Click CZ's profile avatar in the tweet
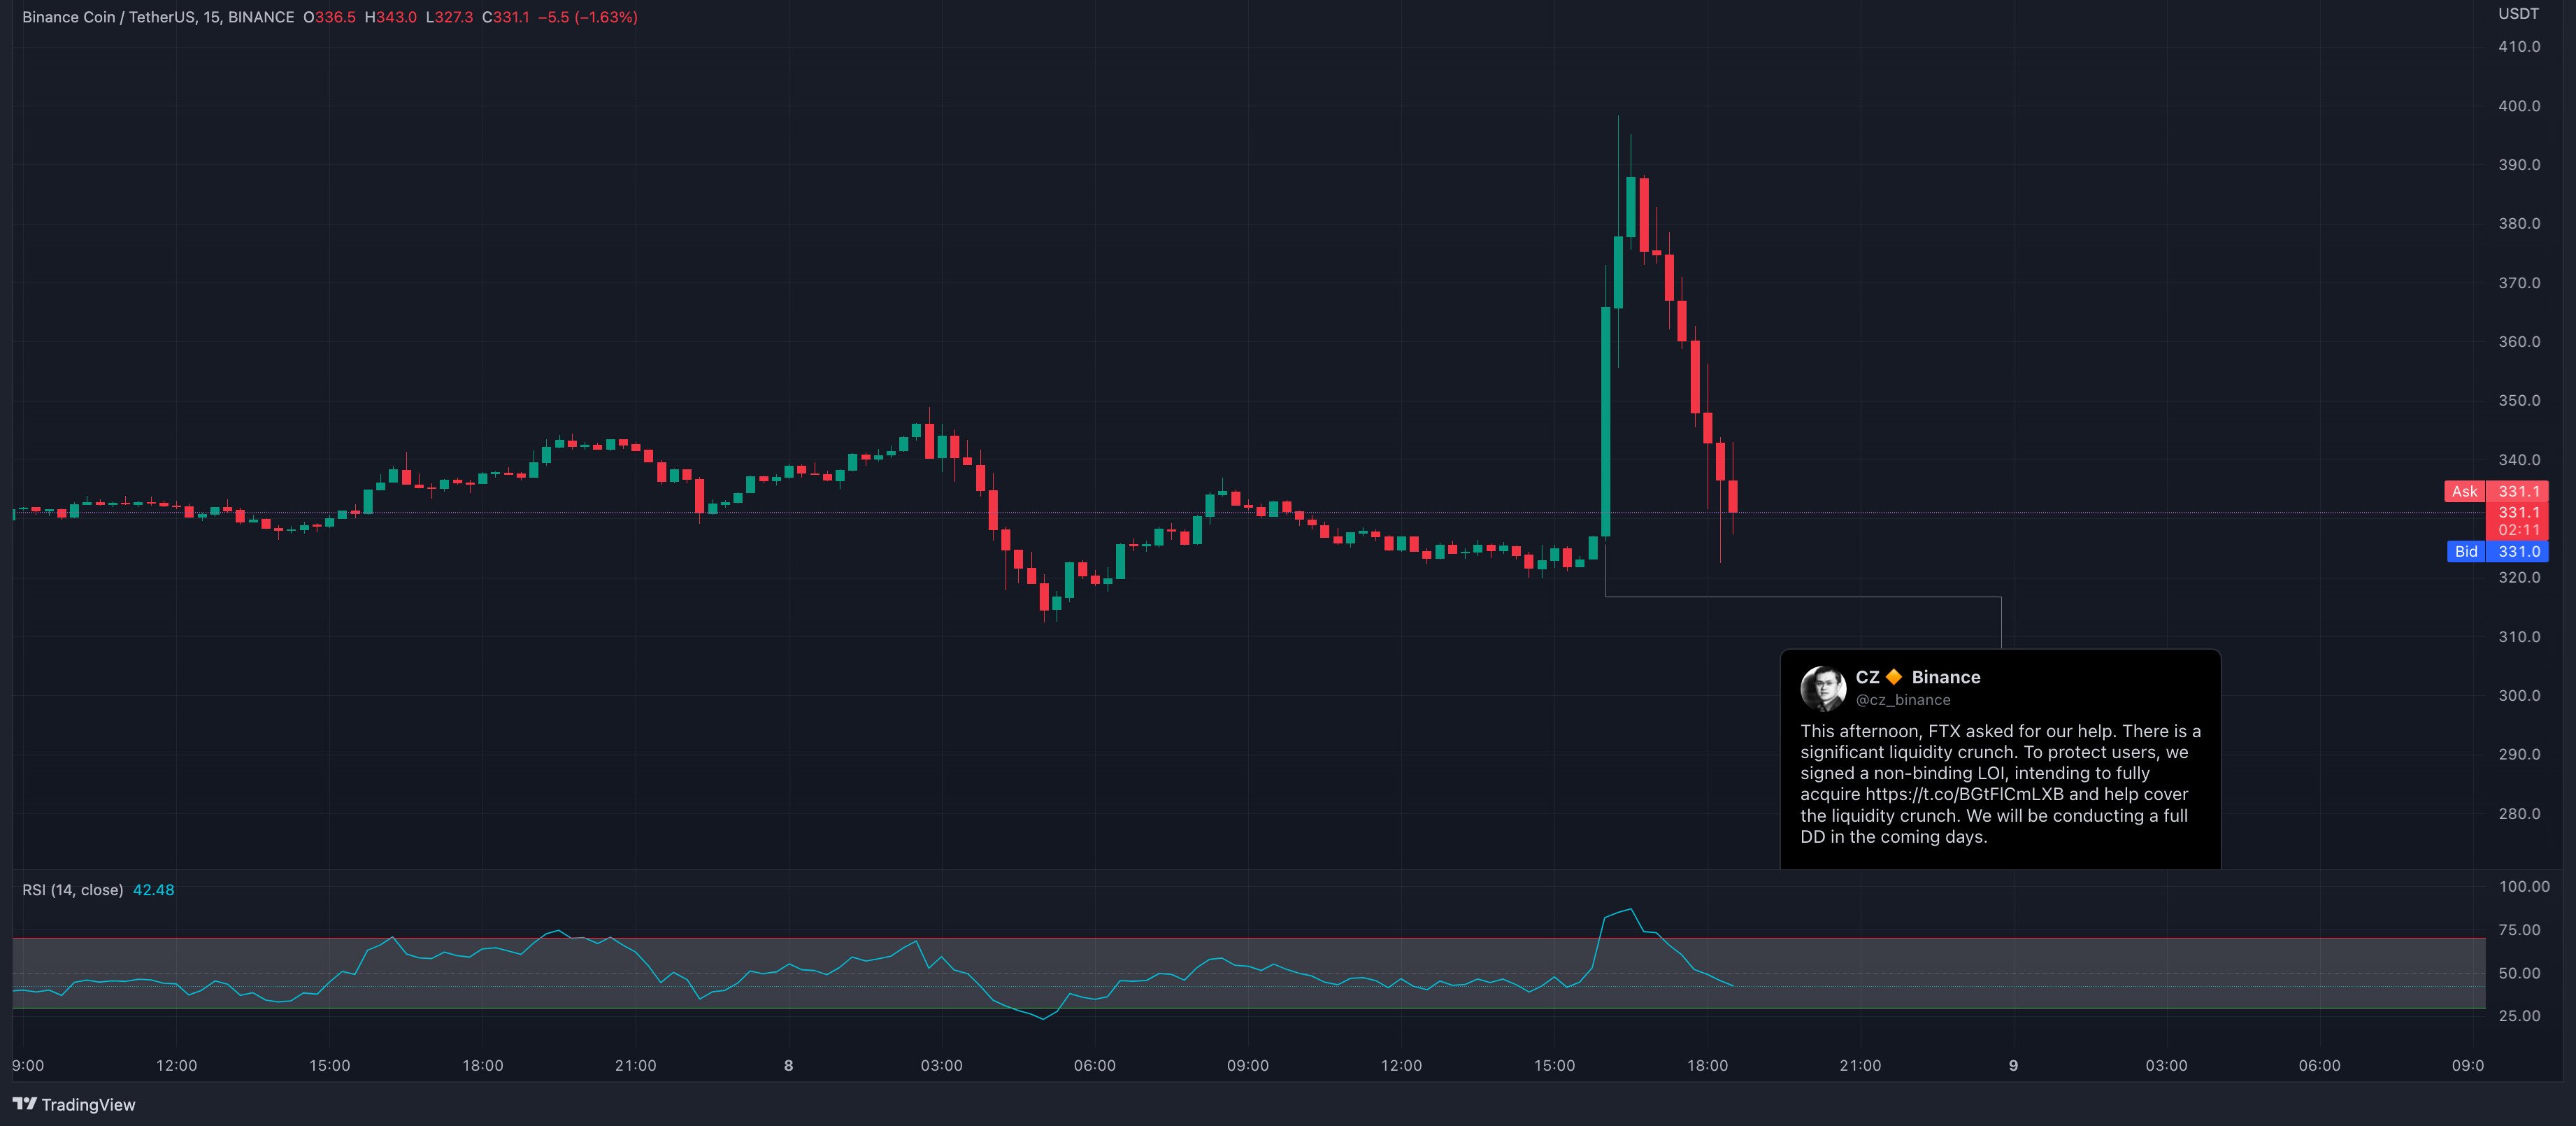 pos(1823,688)
